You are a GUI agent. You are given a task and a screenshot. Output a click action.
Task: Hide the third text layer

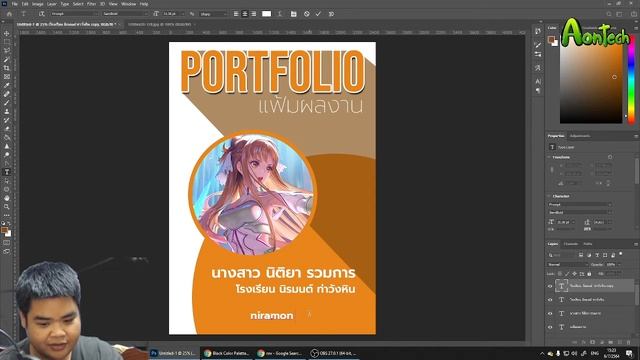coord(550,313)
